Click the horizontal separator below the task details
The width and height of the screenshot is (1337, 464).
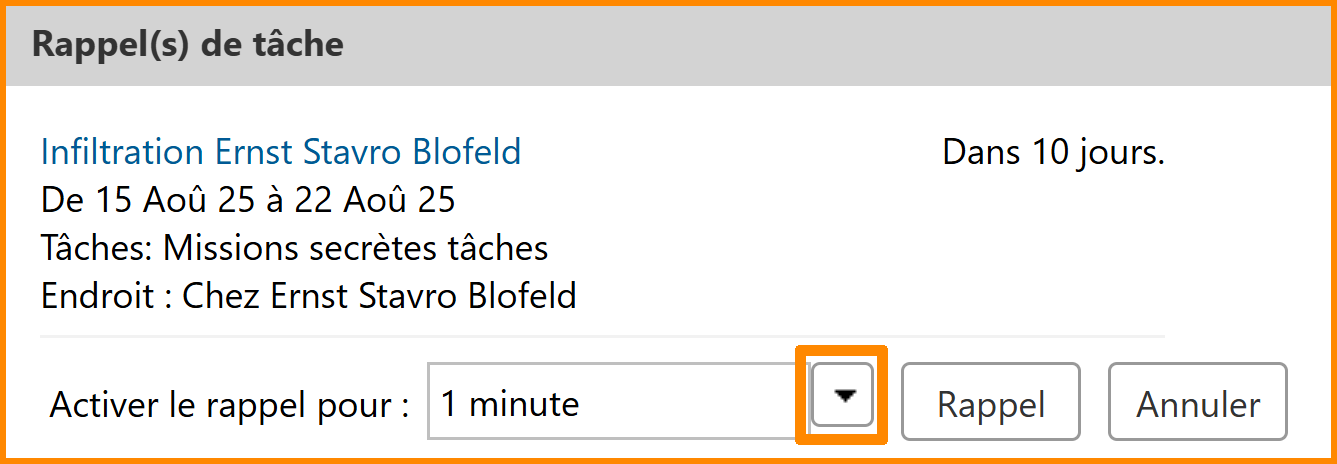coord(602,336)
